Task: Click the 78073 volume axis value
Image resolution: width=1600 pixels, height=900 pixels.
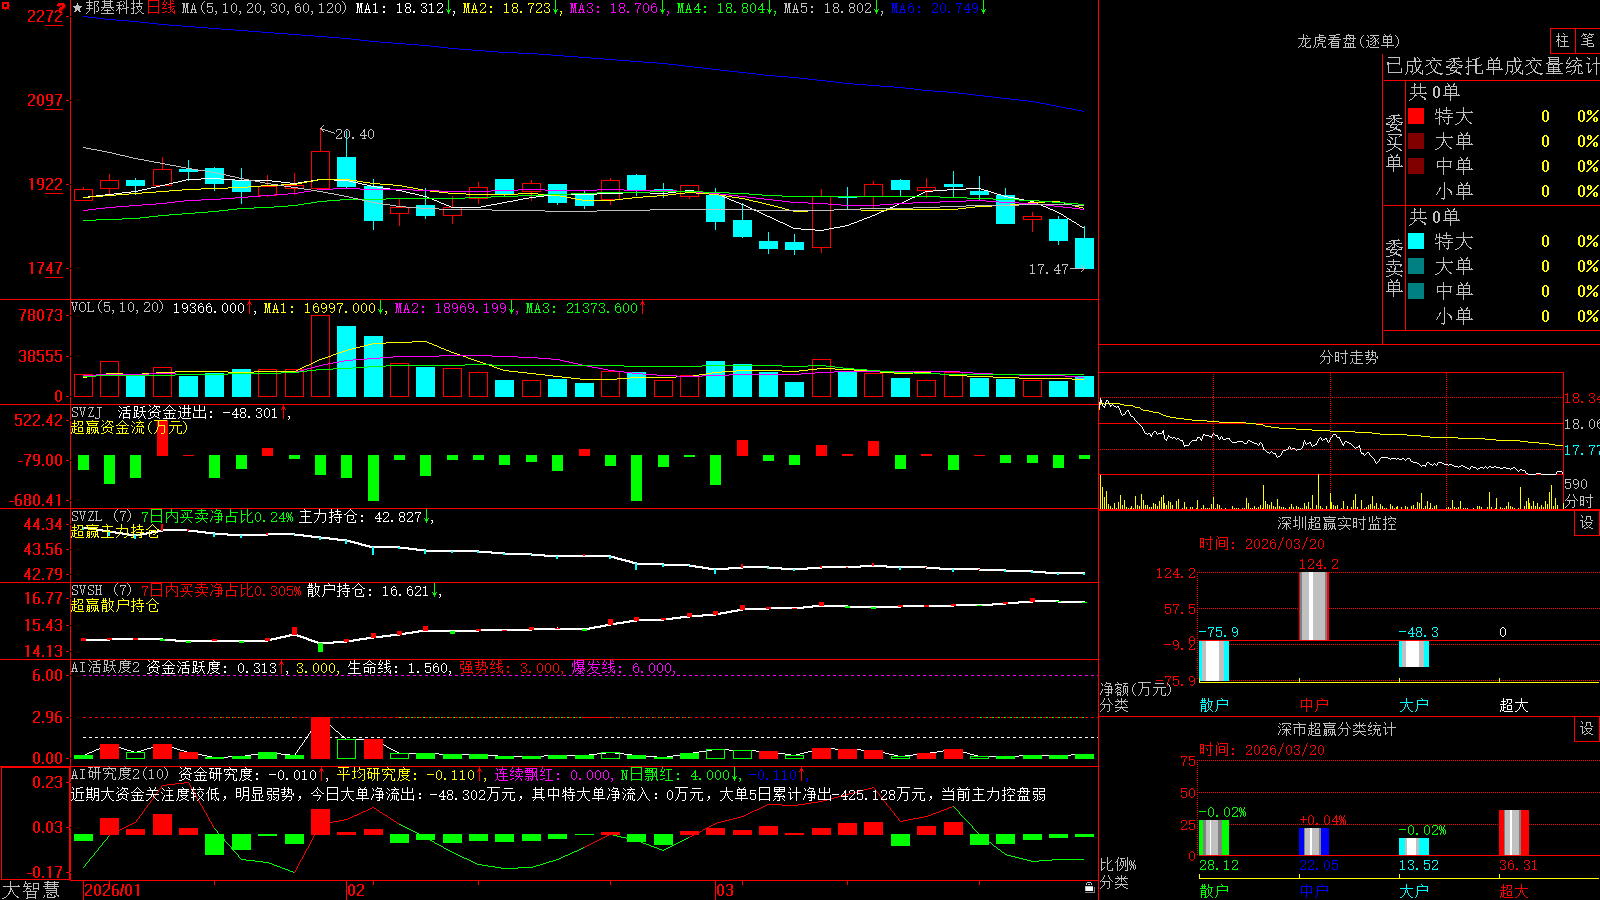Action: coord(41,315)
